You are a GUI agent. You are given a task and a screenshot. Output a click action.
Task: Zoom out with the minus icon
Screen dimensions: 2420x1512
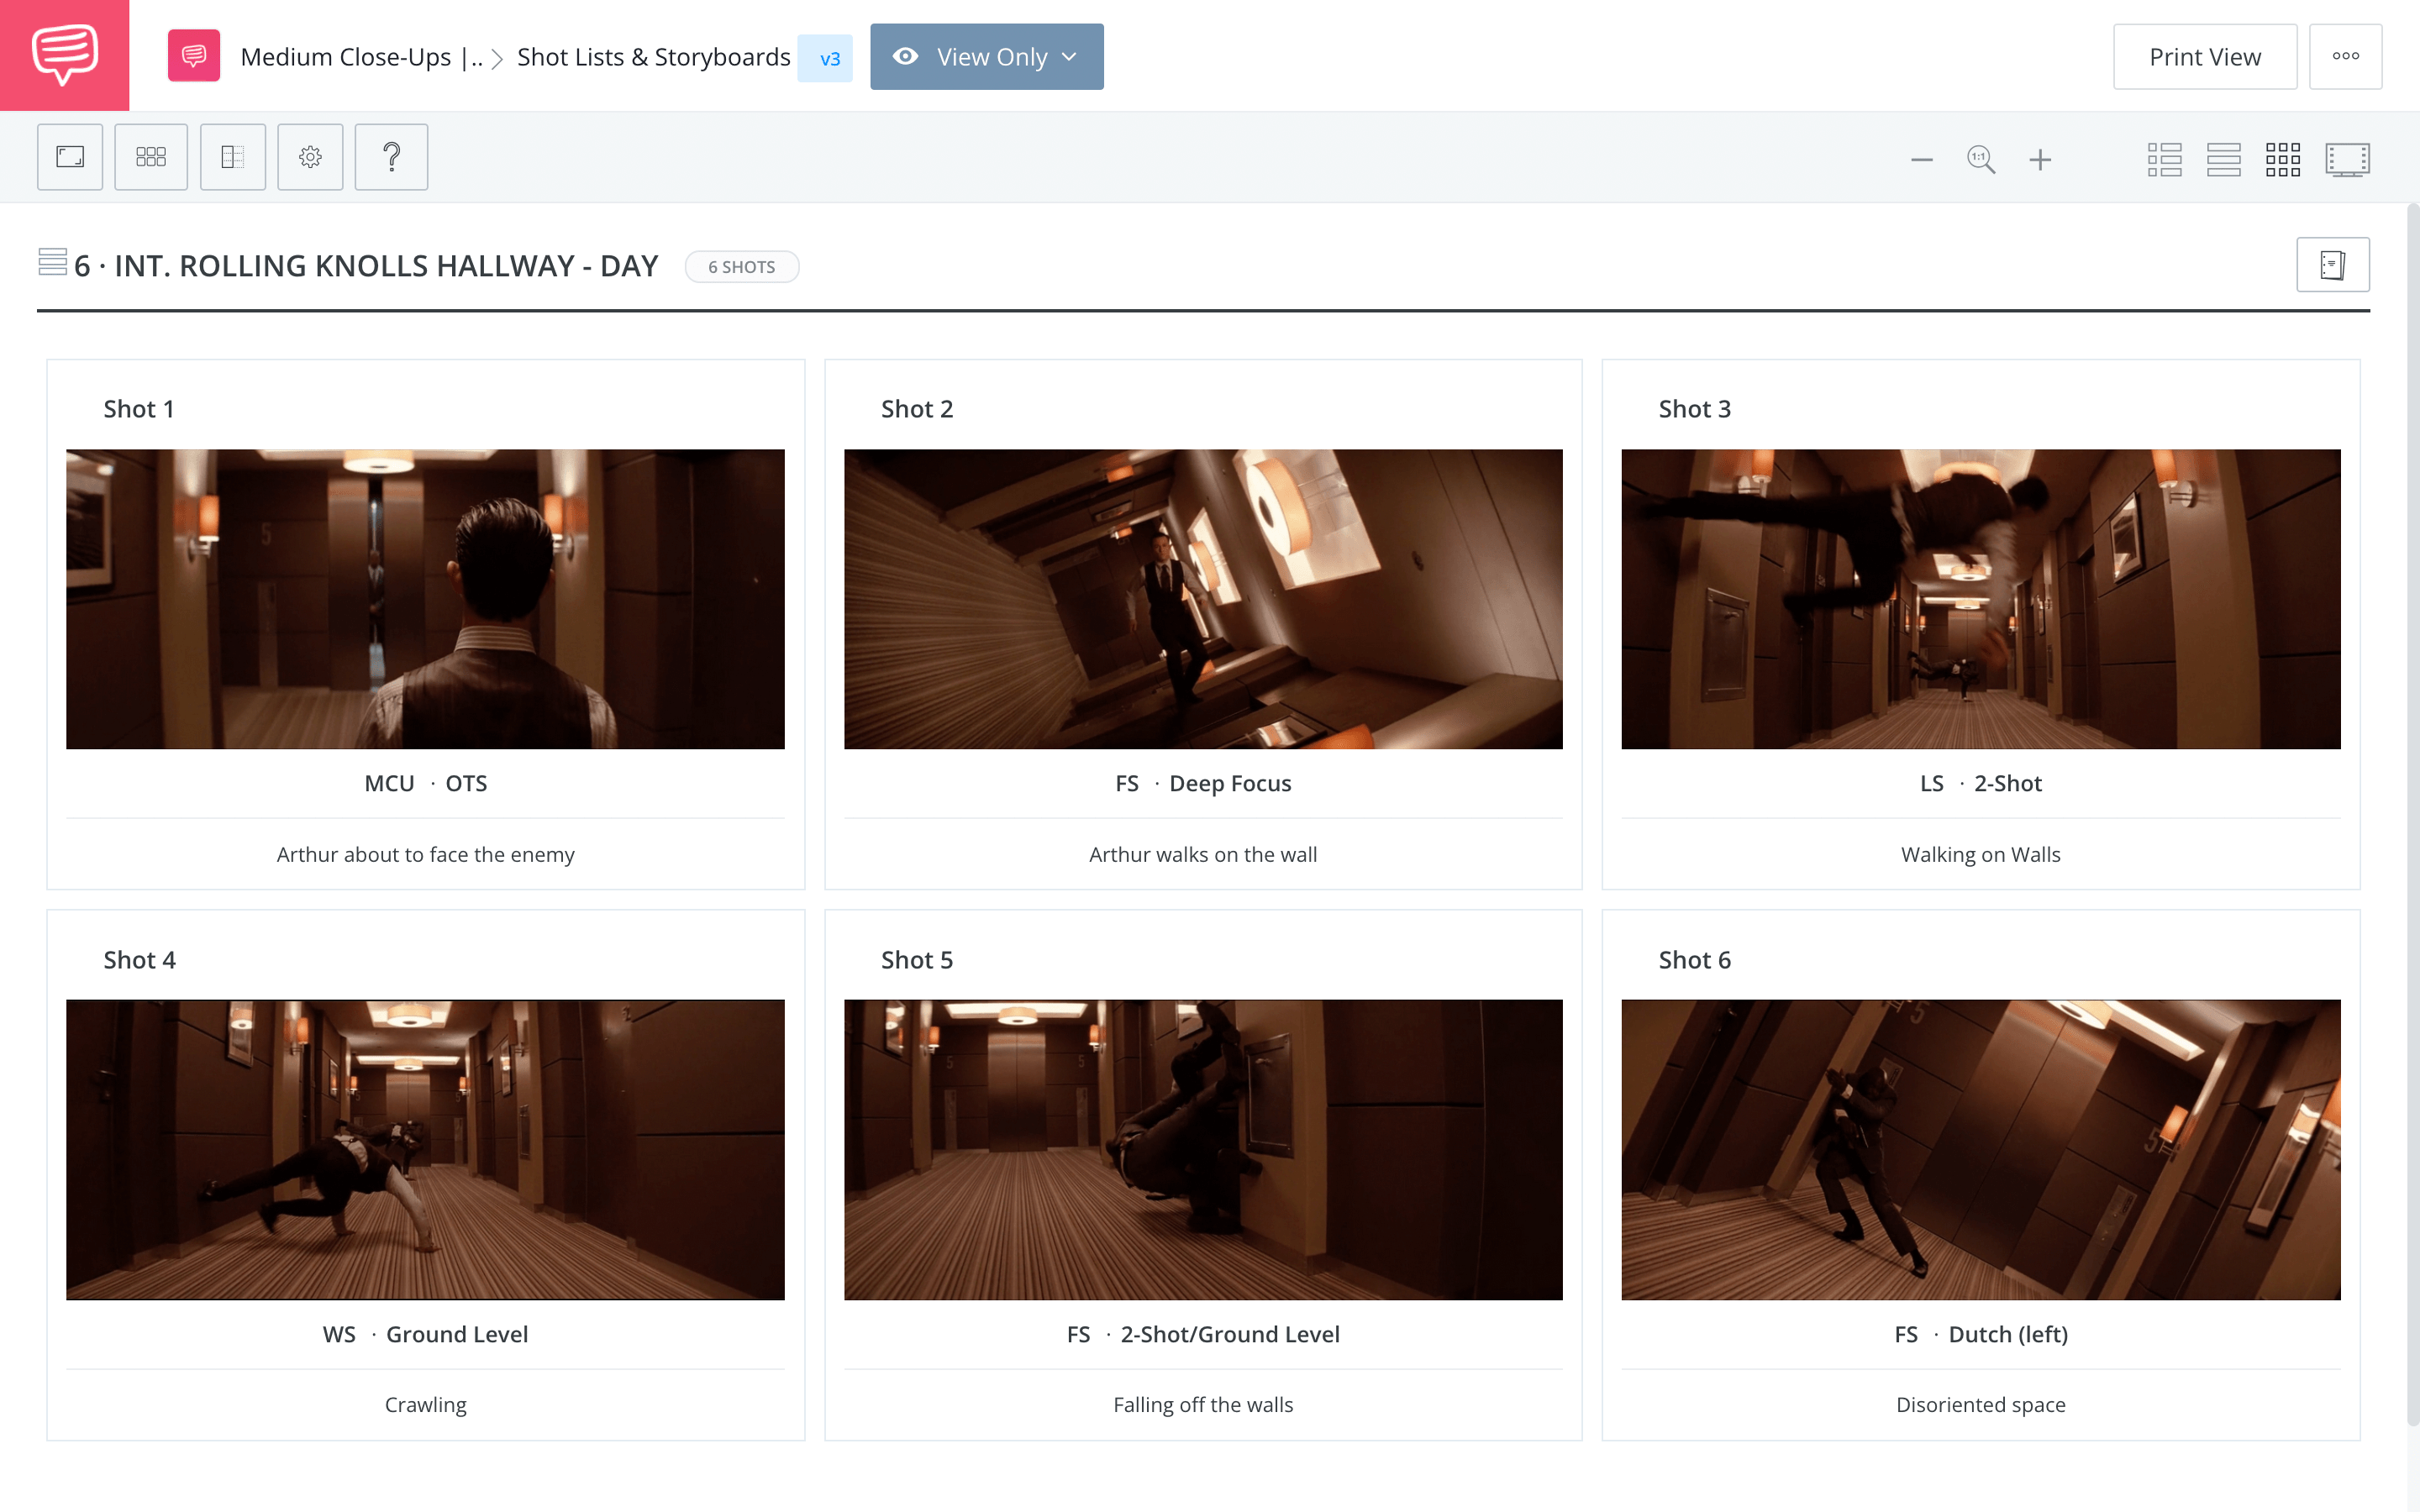coord(1921,160)
